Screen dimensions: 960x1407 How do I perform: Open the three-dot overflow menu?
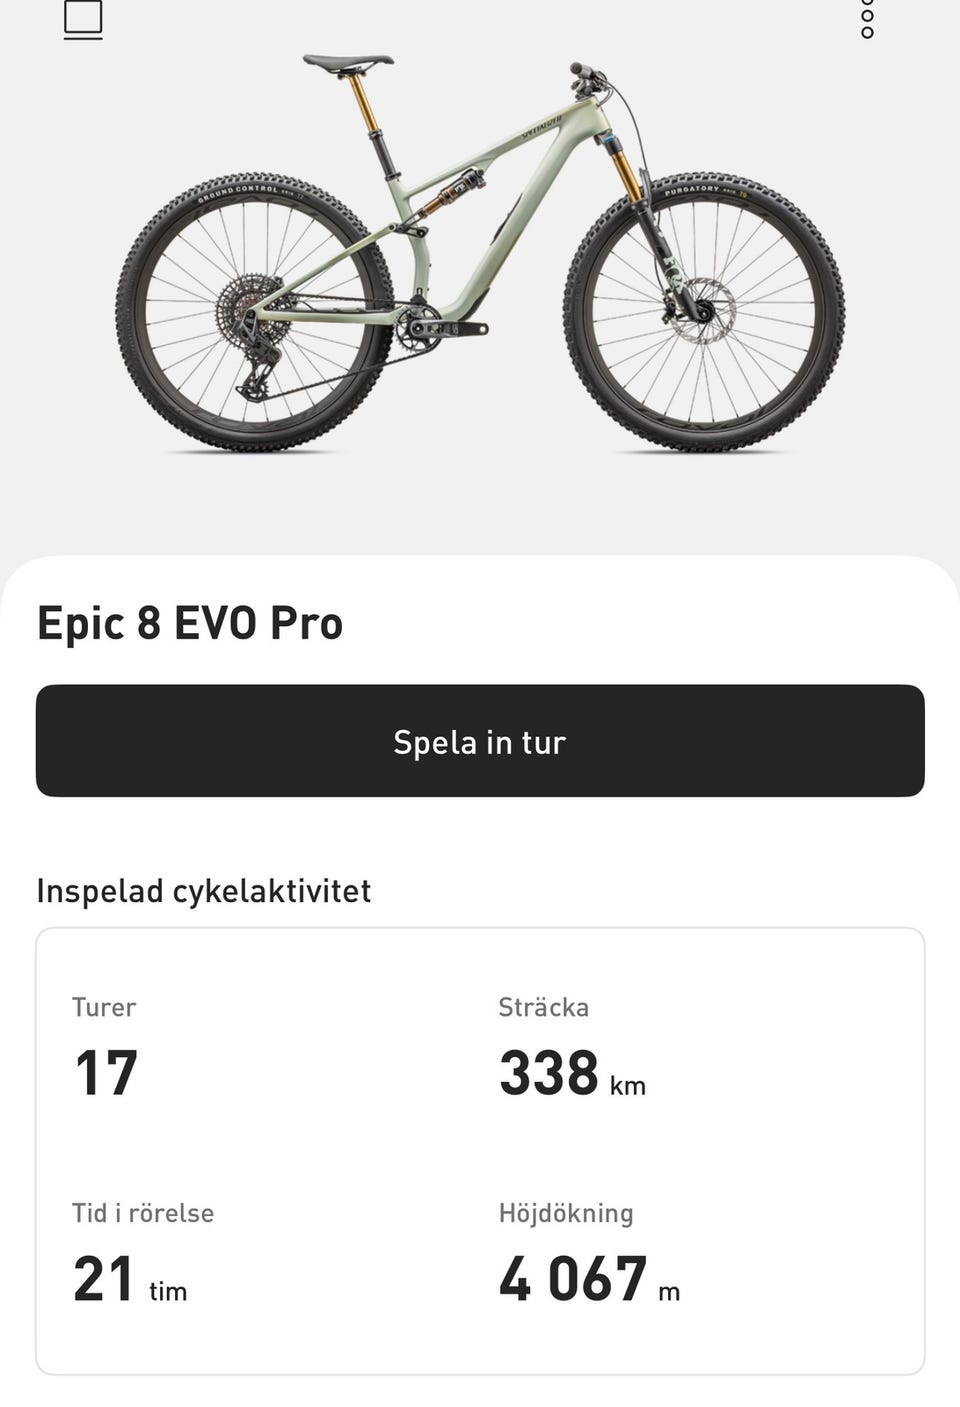point(867,18)
